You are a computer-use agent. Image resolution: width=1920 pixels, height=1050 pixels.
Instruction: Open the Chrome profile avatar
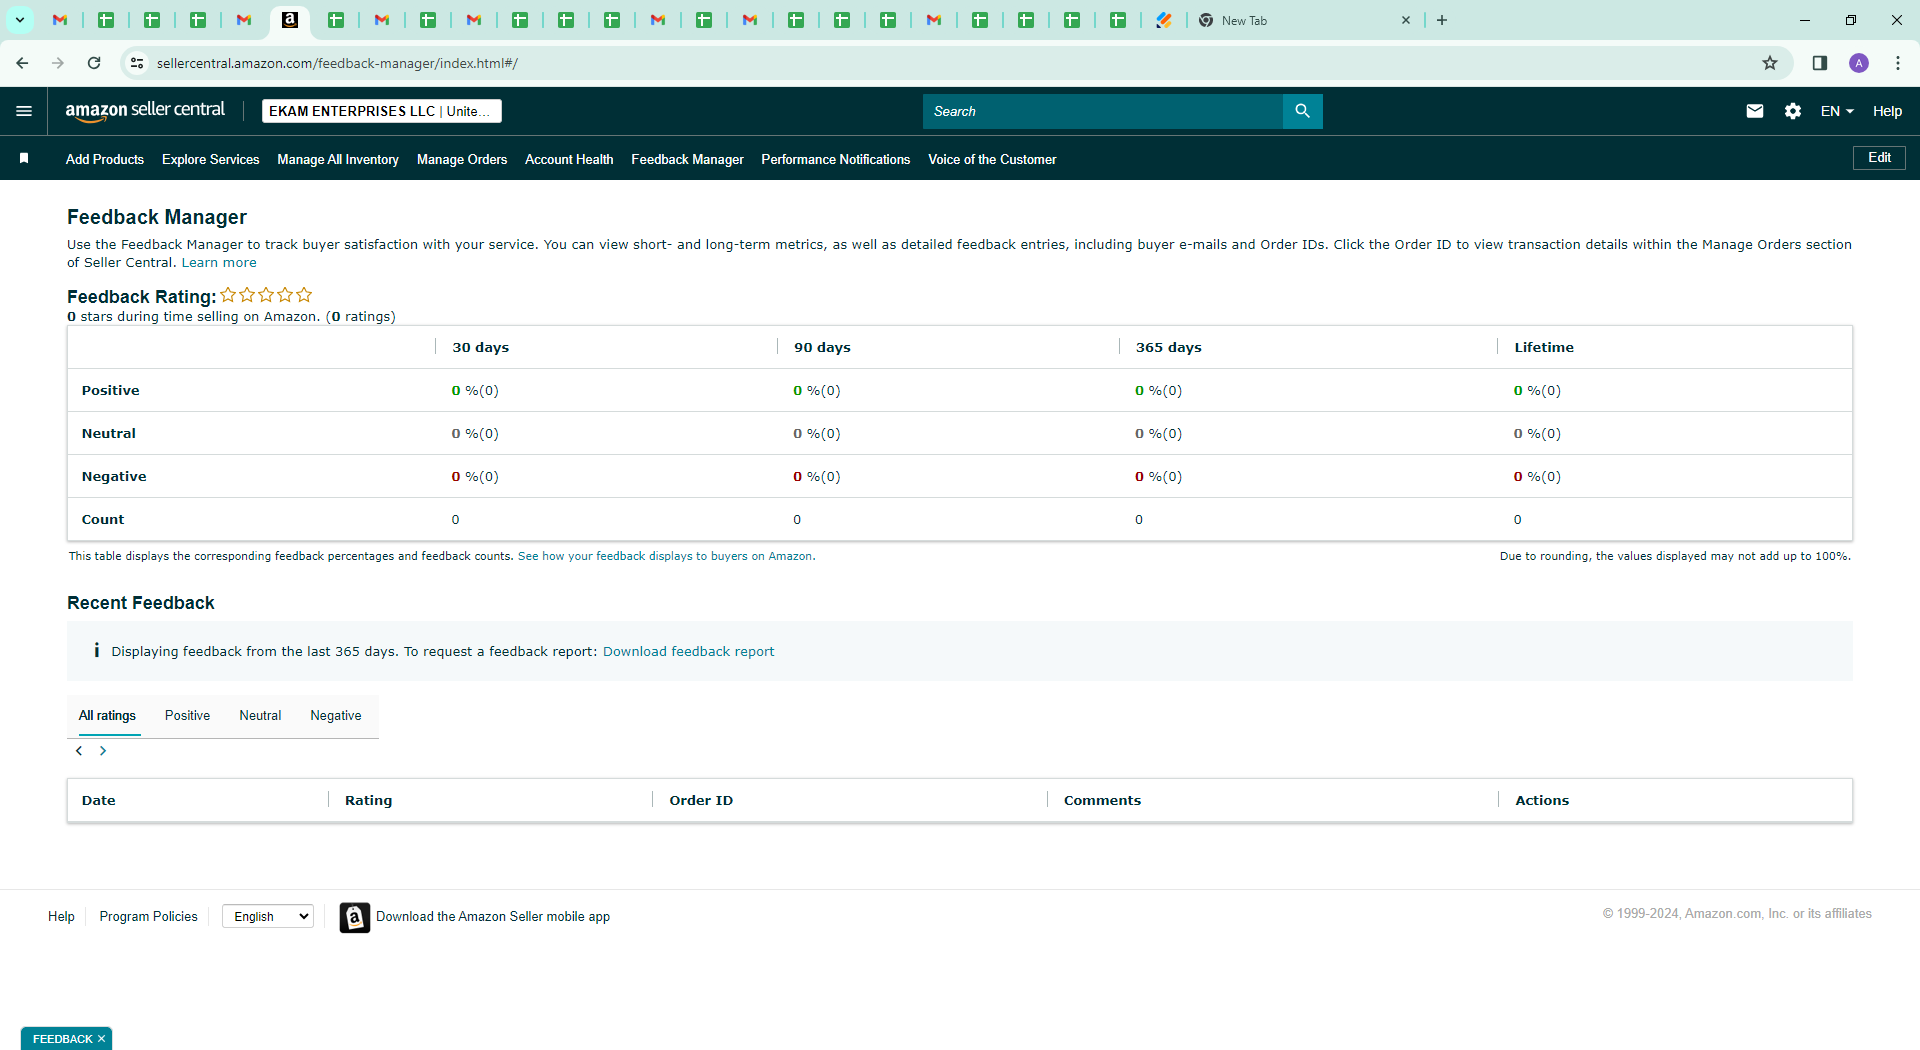1859,63
